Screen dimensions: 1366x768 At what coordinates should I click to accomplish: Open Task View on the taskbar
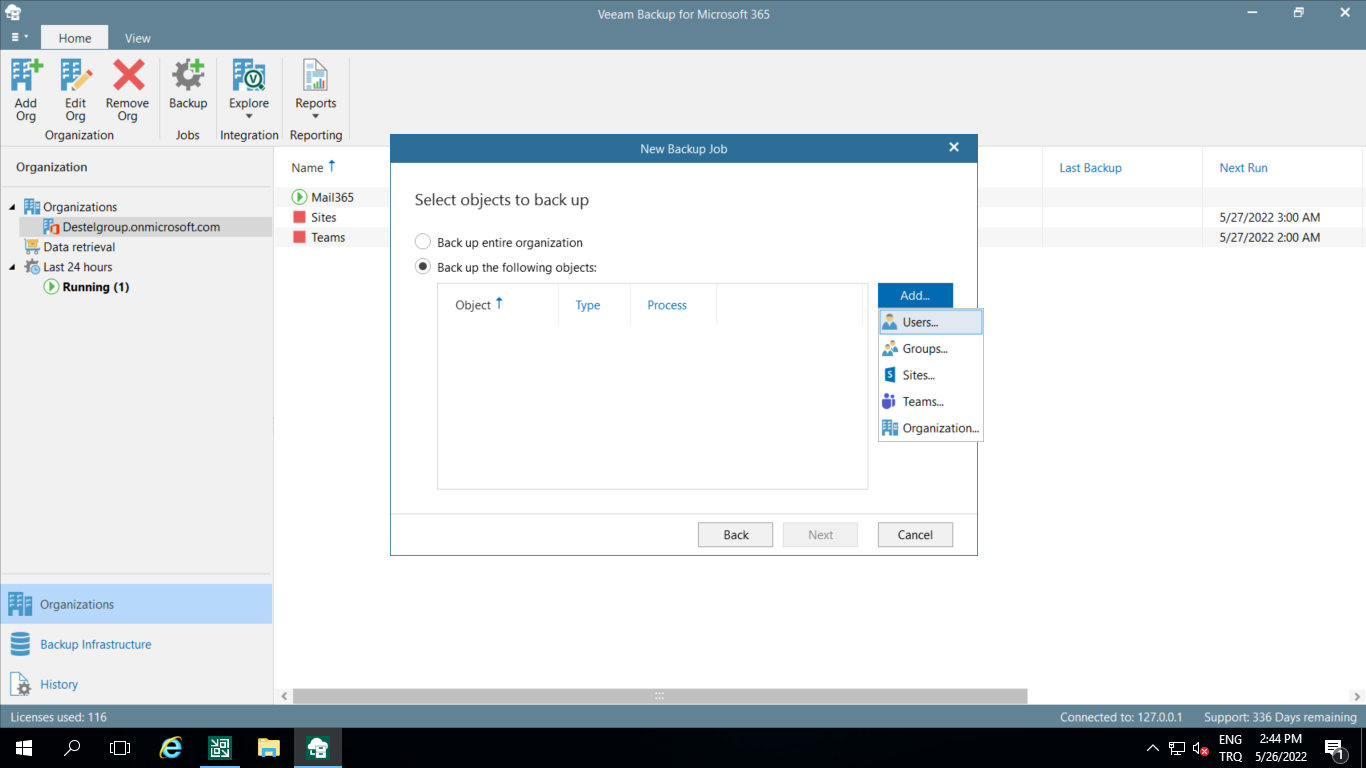coord(120,748)
